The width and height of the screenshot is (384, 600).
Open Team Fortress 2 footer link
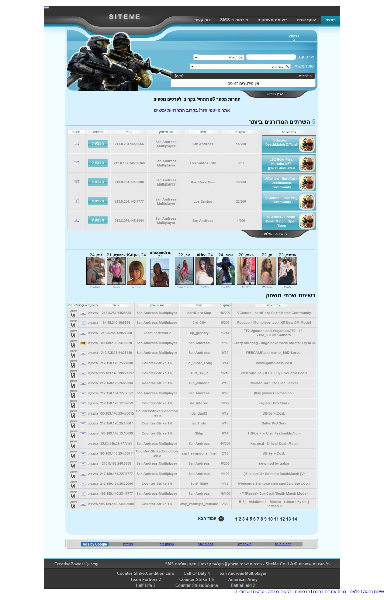145,580
